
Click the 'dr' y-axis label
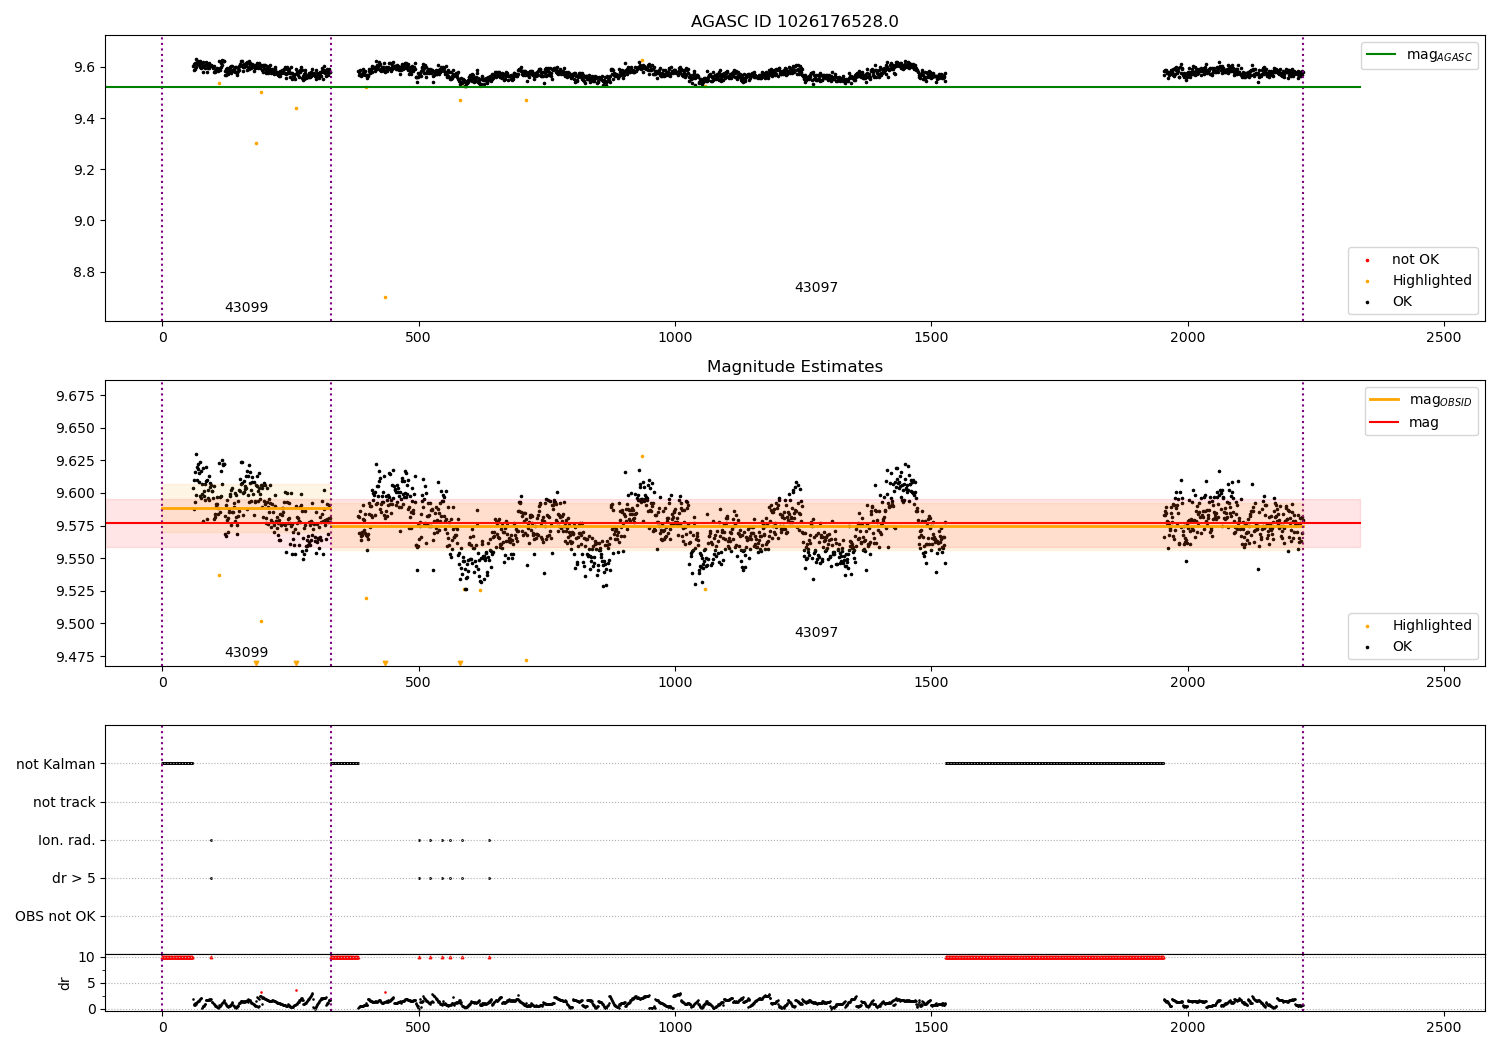click(x=65, y=983)
